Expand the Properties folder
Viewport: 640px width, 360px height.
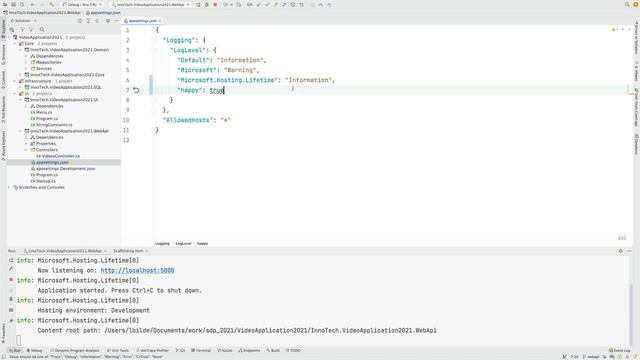[x=26, y=144]
